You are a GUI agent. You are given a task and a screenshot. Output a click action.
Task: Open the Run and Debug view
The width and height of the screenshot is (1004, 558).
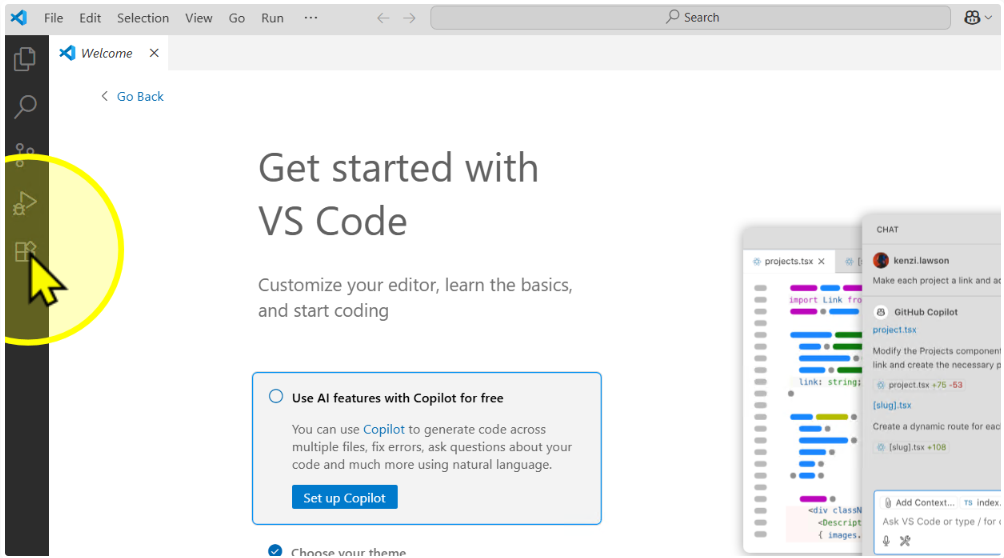(25, 204)
